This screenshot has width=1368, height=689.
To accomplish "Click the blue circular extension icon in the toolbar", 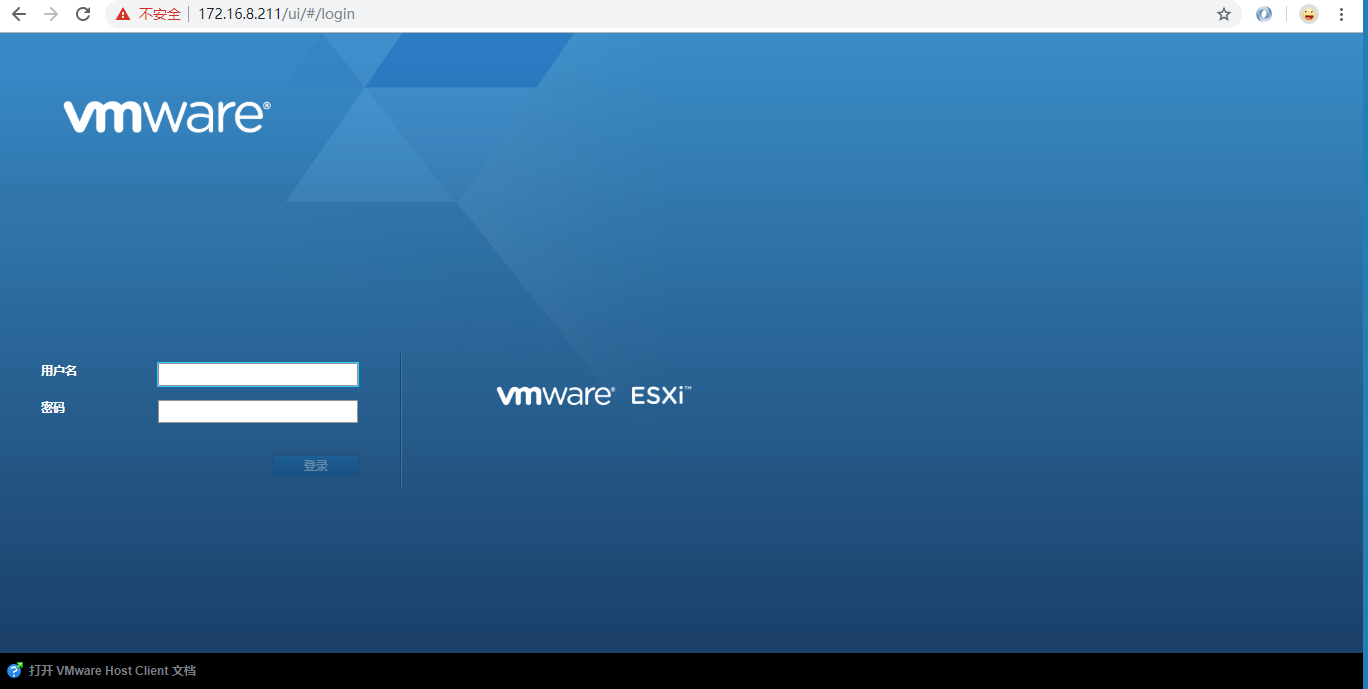I will click(1264, 14).
